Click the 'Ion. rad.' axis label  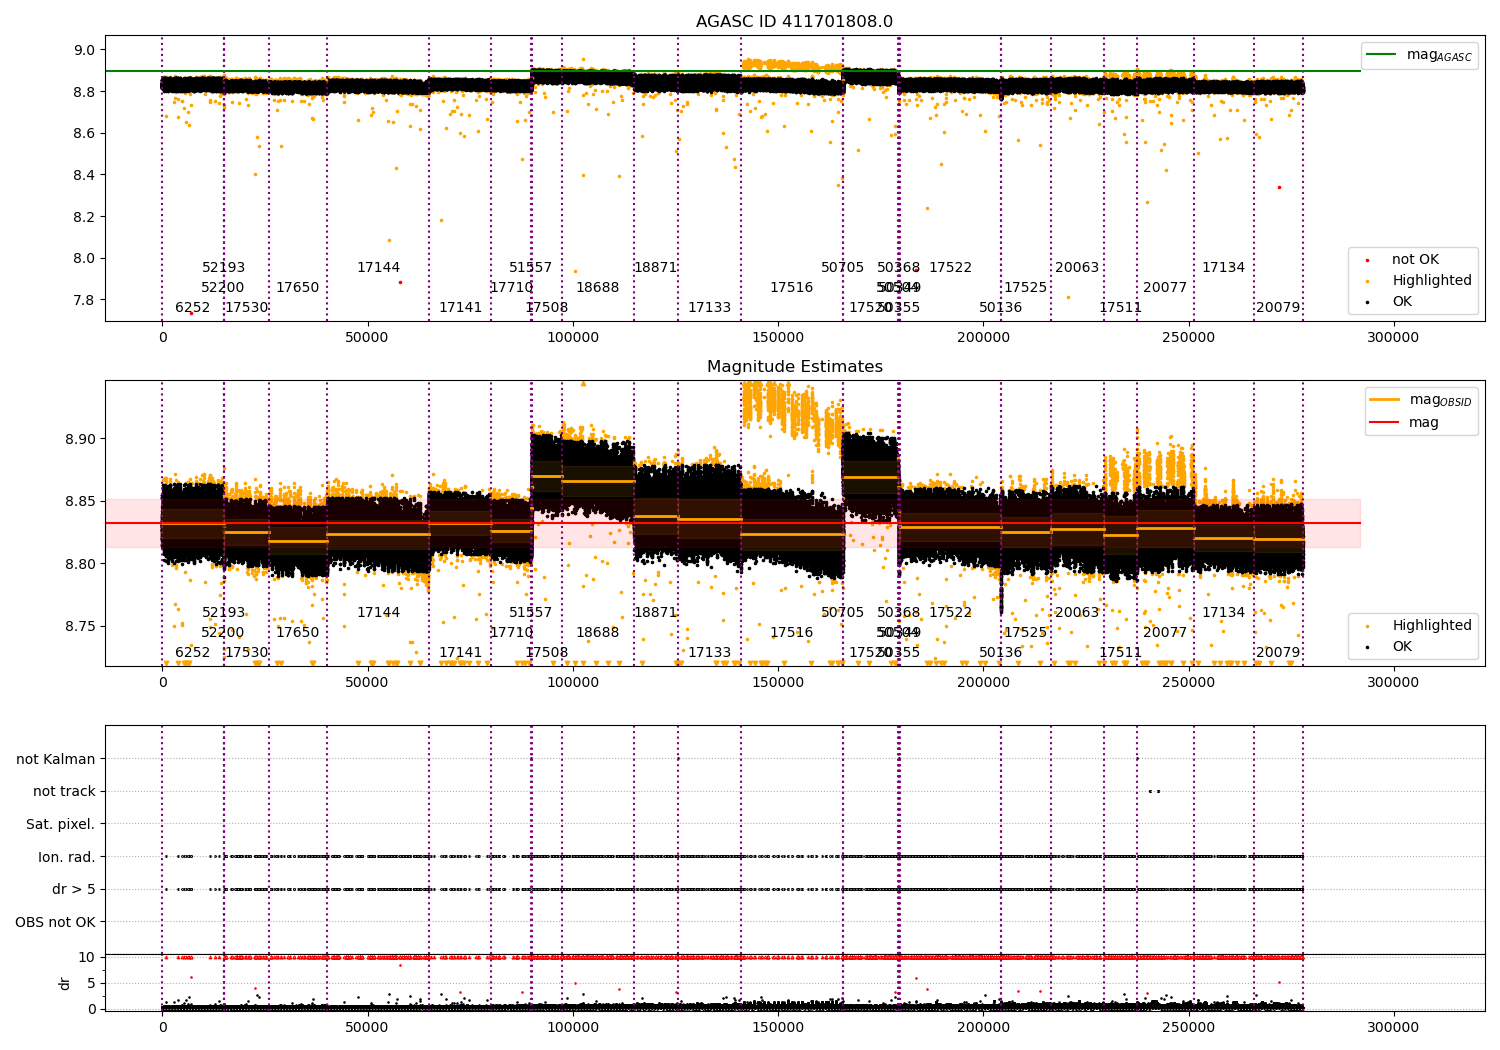(x=67, y=857)
